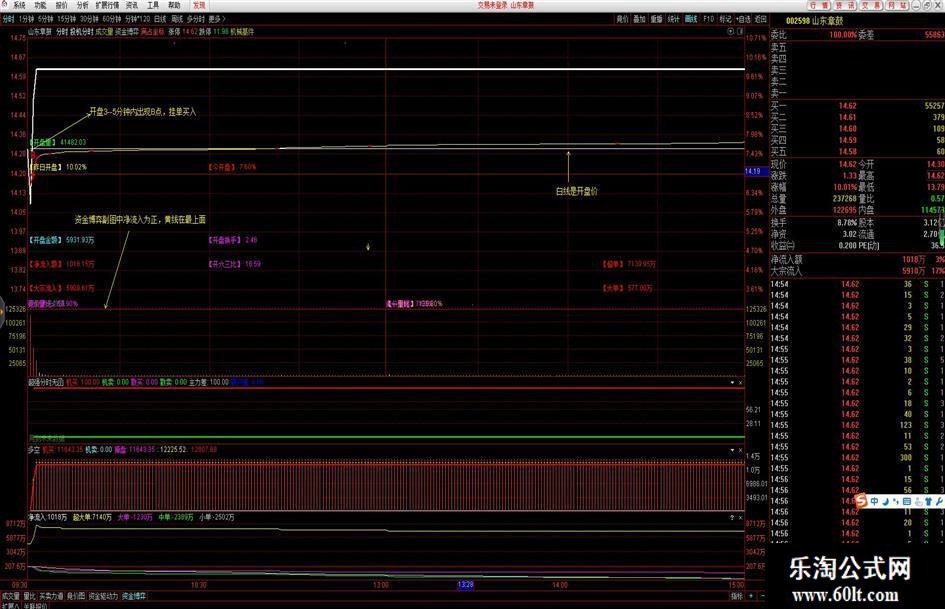Viewport: 945px width, 609px height.
Task: Switch to the 分时 period tab
Action: pos(8,19)
